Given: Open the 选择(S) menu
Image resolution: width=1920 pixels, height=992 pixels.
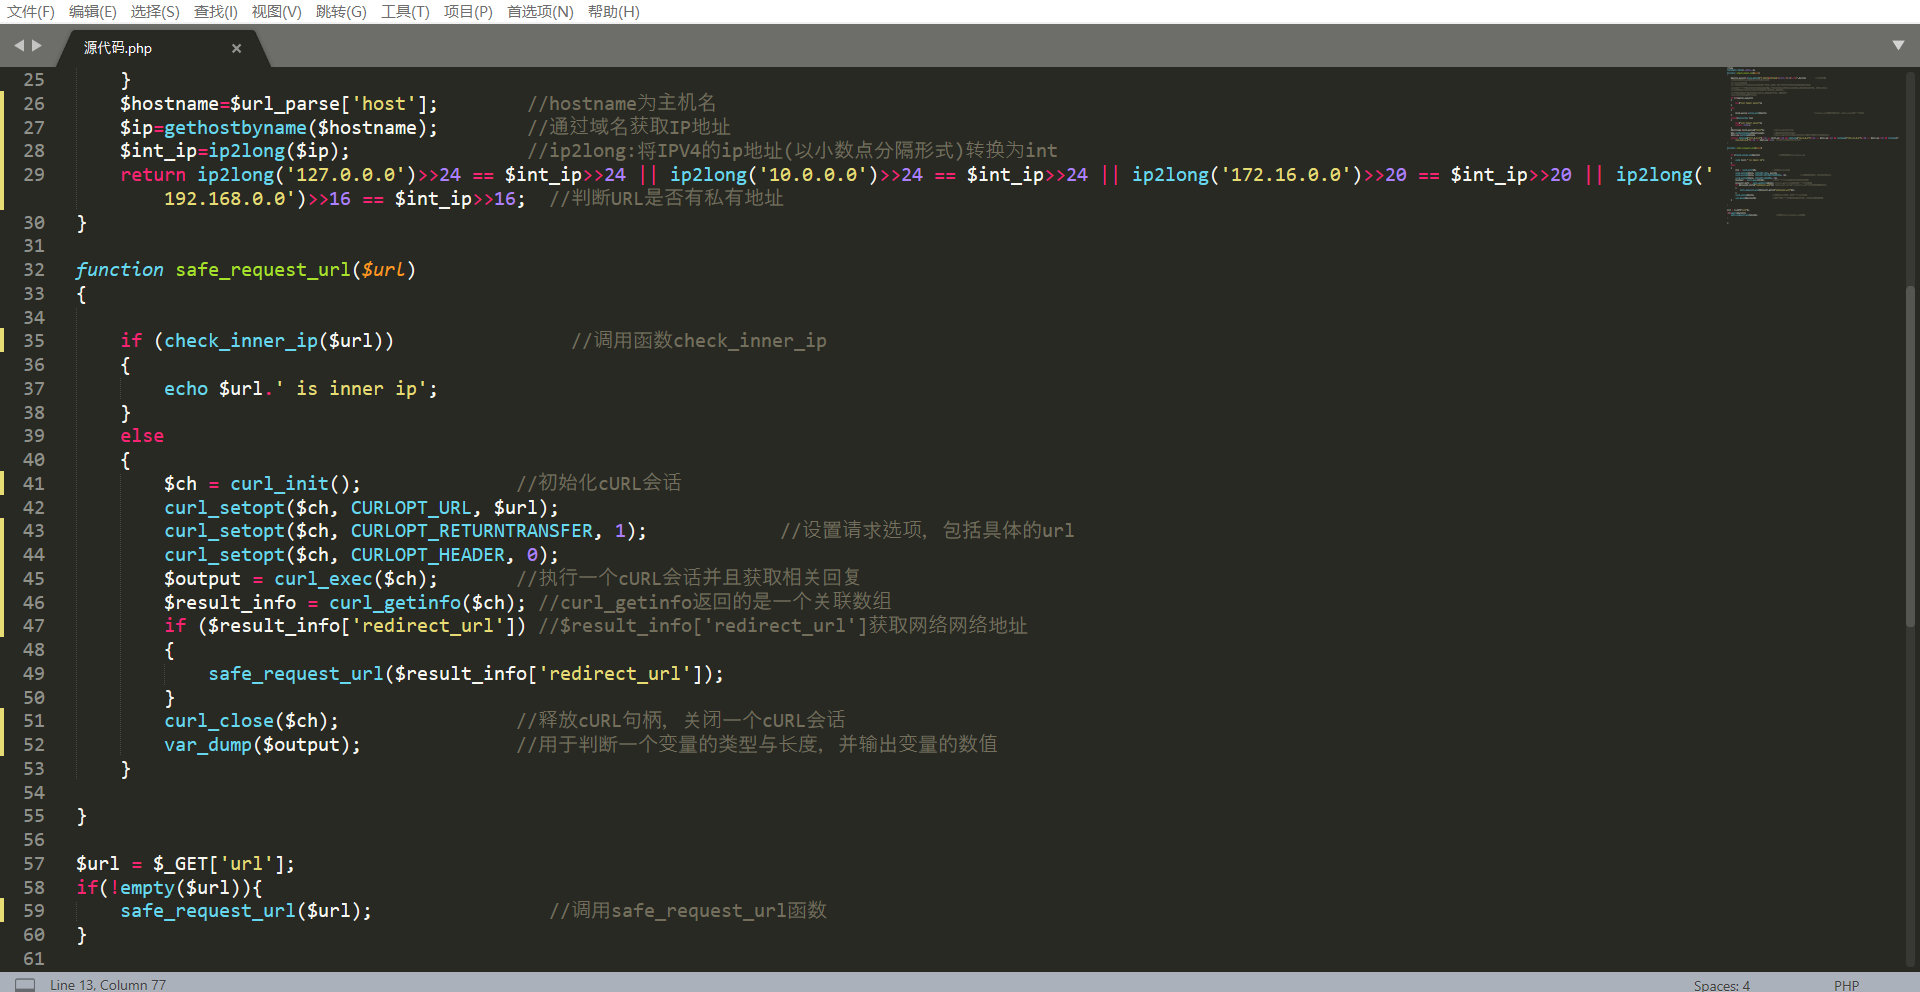Looking at the screenshot, I should coord(155,12).
